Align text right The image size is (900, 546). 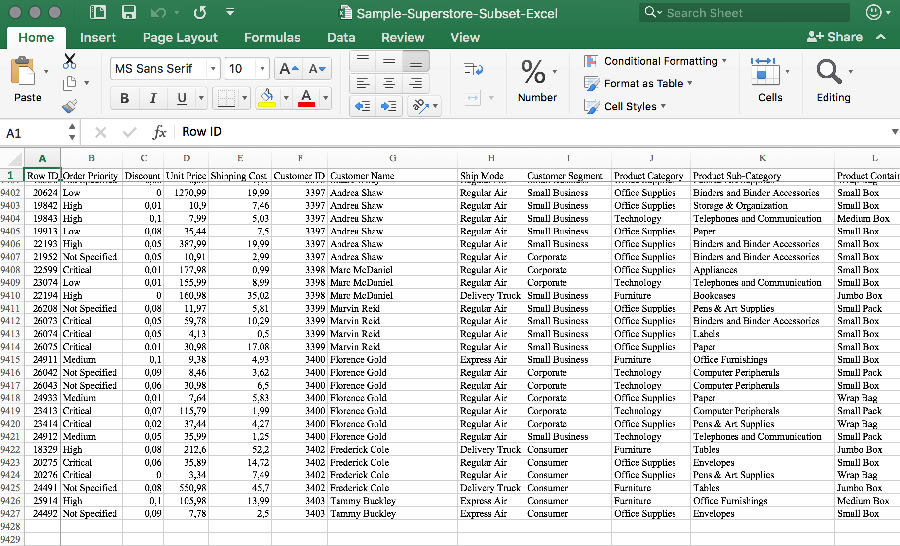pyautogui.click(x=416, y=83)
